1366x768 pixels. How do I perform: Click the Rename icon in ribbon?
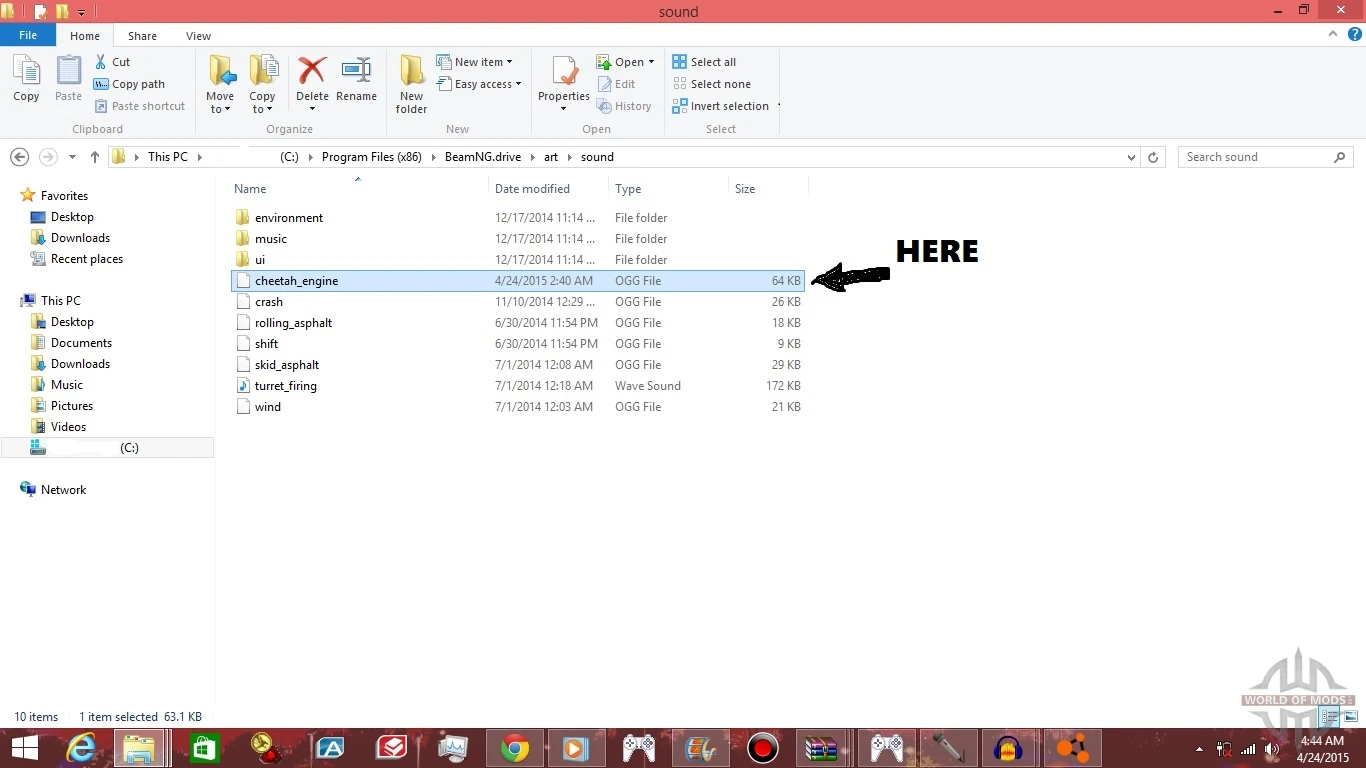[x=356, y=72]
